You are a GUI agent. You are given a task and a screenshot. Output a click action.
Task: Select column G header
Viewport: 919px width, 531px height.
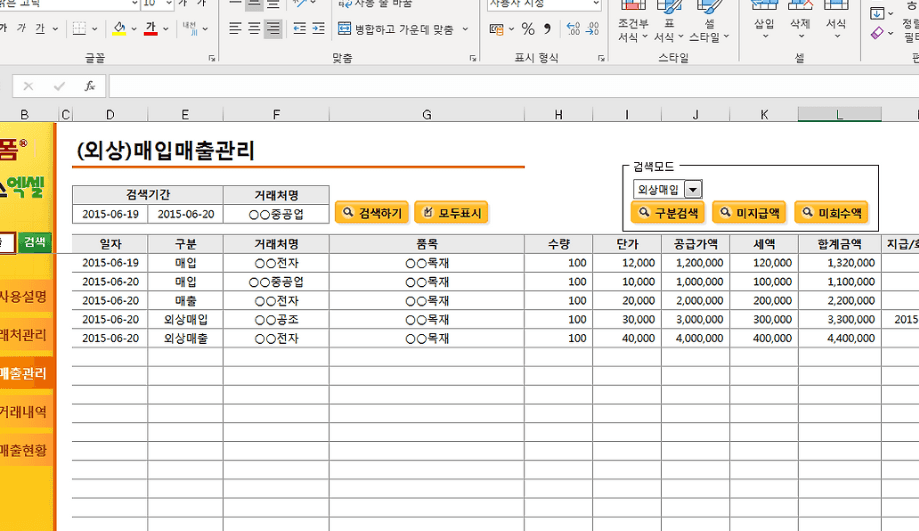pyautogui.click(x=427, y=115)
